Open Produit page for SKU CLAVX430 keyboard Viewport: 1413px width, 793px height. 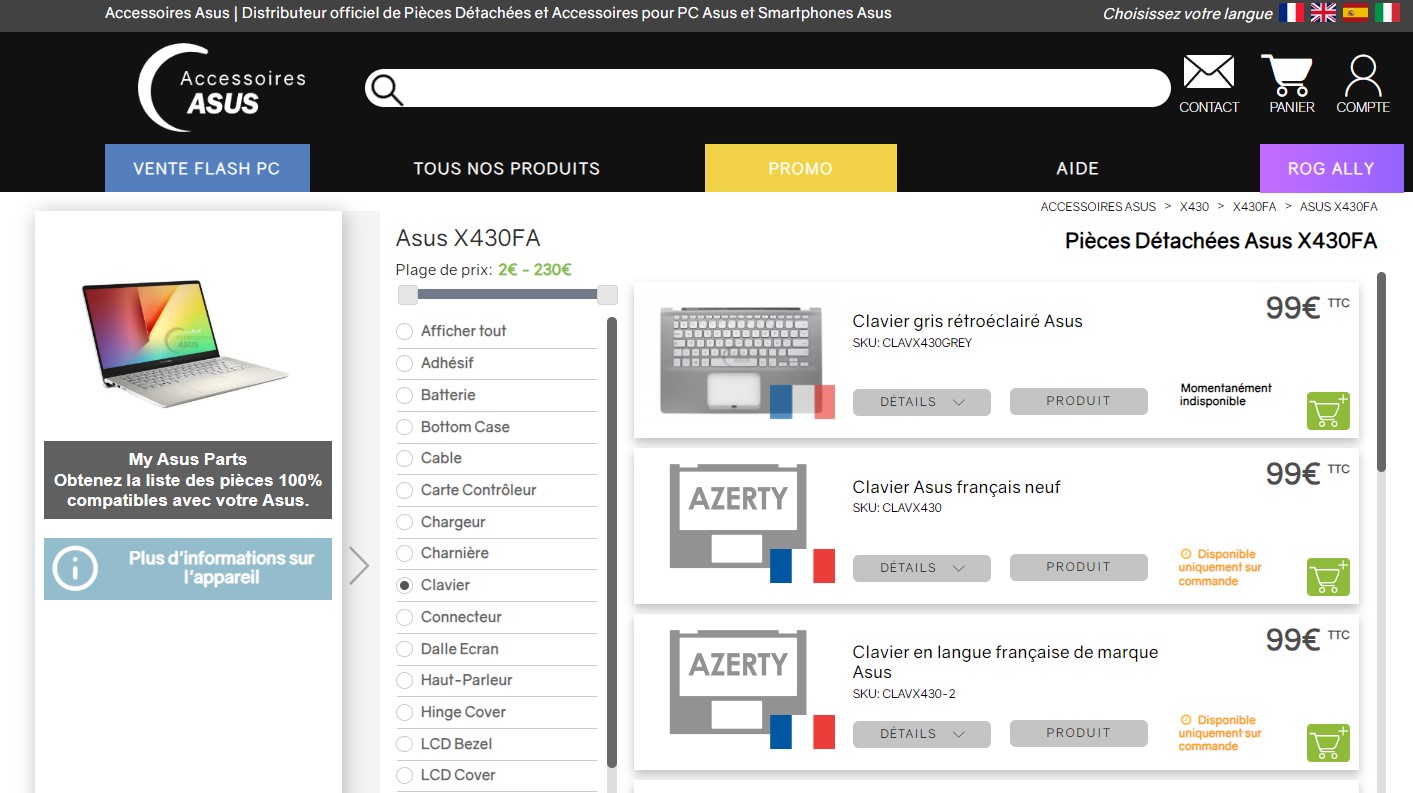(1078, 567)
